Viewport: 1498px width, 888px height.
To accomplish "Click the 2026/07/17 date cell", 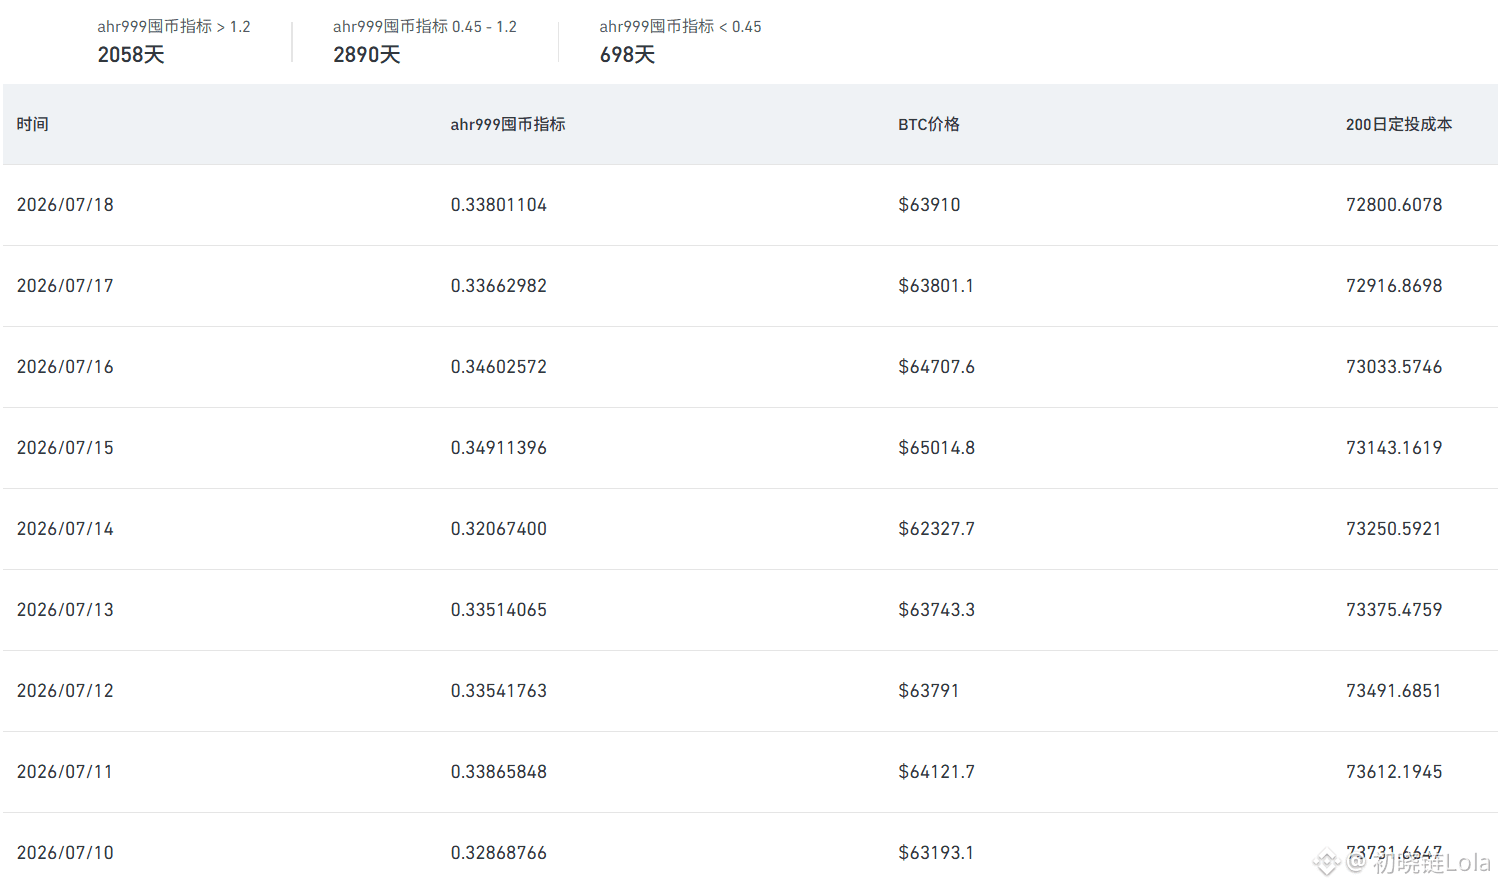I will pyautogui.click(x=65, y=286).
